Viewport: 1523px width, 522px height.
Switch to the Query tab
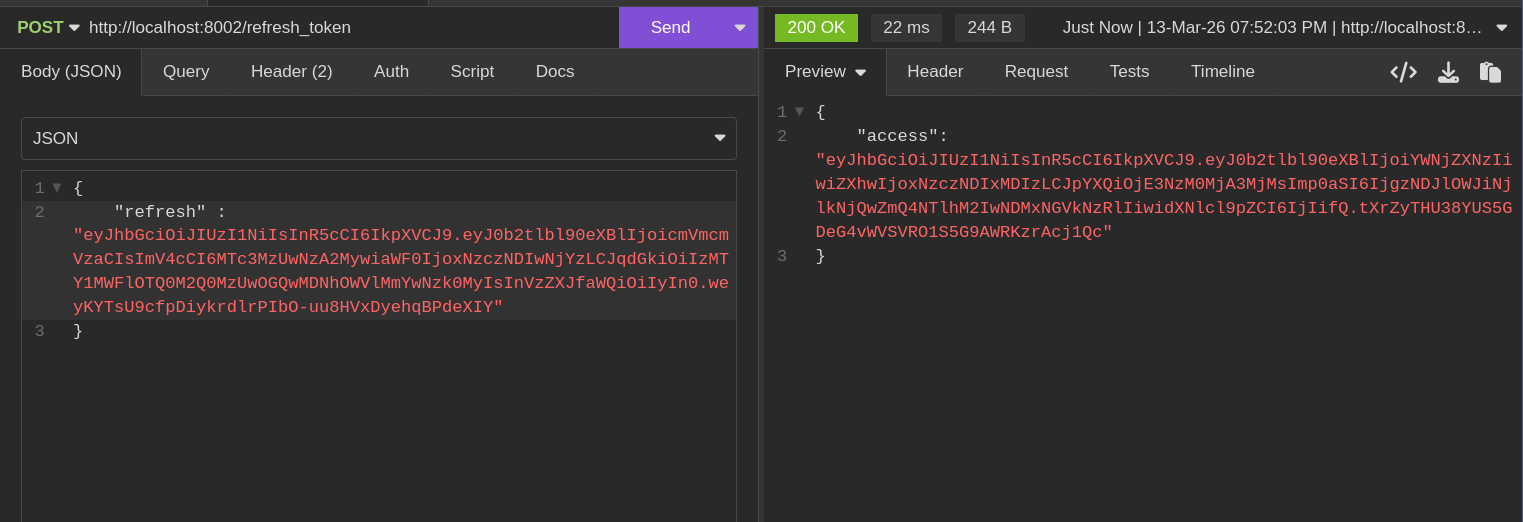tap(186, 72)
